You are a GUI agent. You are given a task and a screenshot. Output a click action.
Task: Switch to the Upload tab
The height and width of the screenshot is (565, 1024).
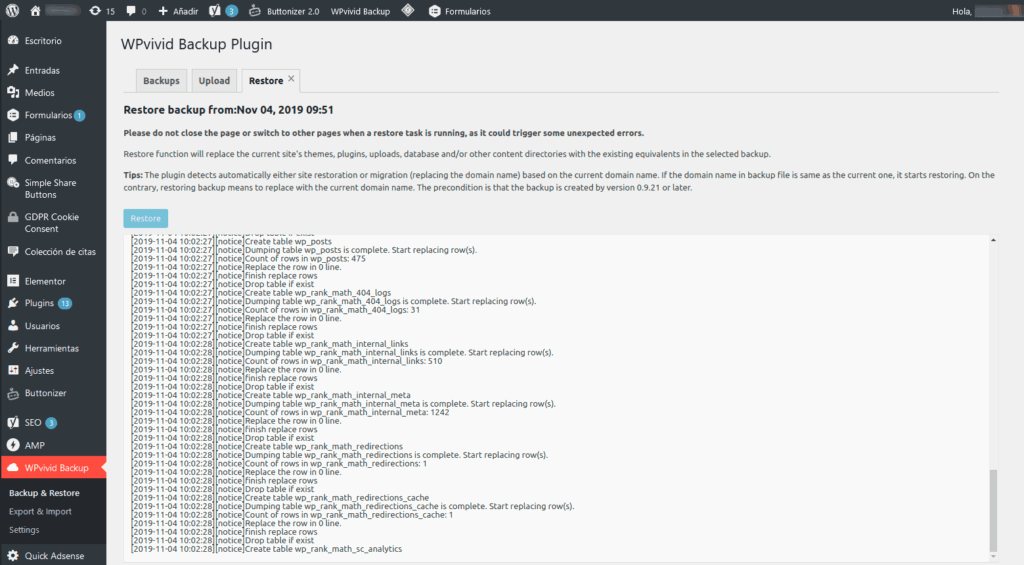(214, 81)
